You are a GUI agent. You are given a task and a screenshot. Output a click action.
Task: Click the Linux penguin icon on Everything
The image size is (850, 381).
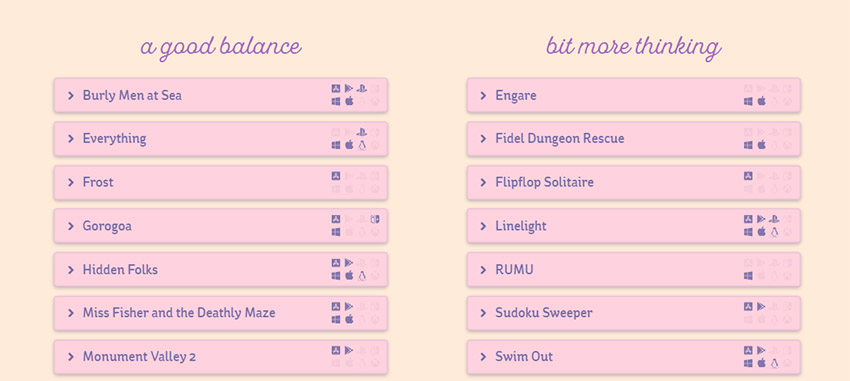point(362,145)
